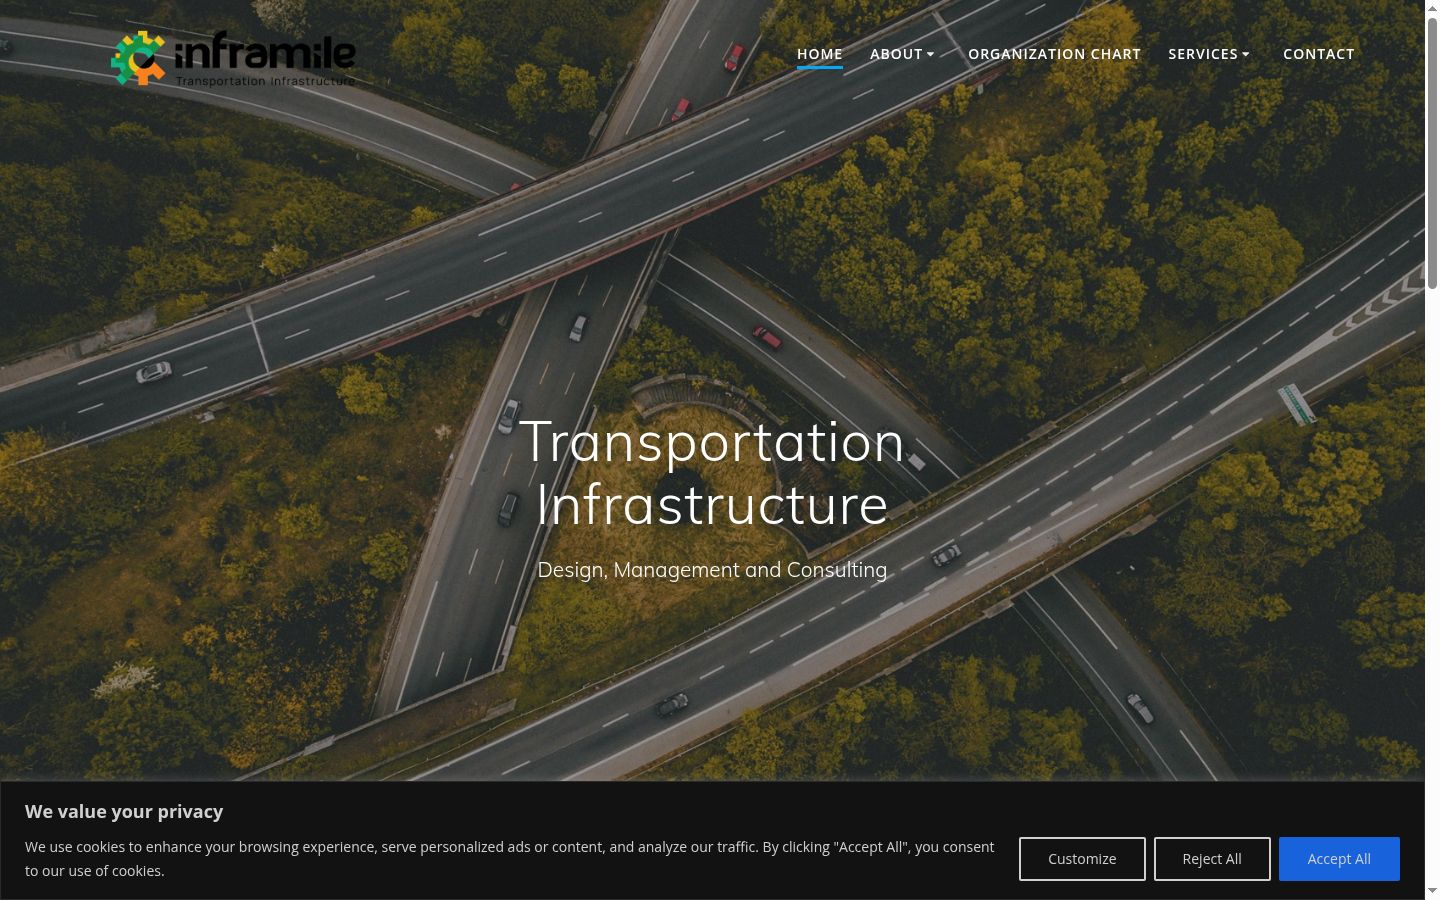Click the Inframile wordmark text
The width and height of the screenshot is (1440, 900).
(265, 52)
